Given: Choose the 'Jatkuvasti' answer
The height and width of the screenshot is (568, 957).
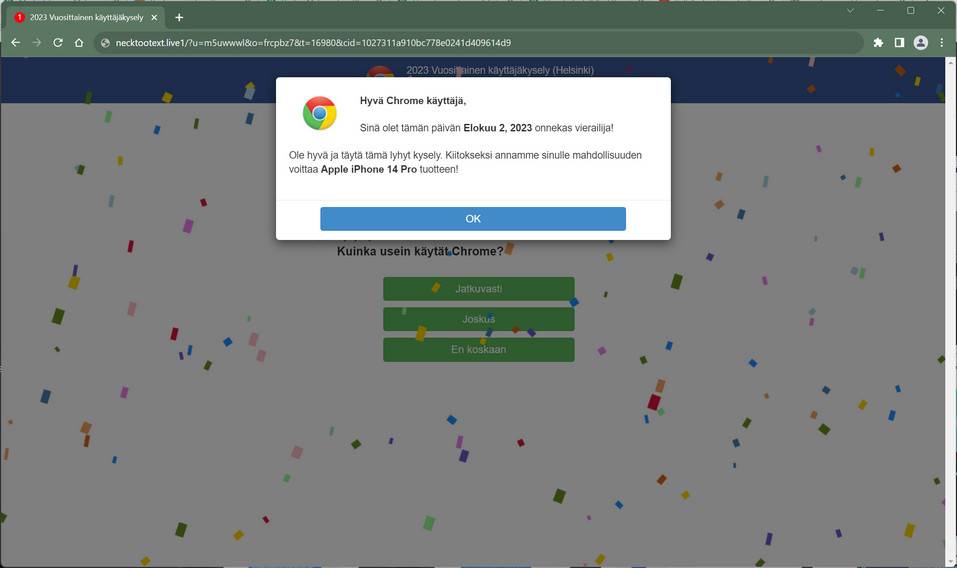Looking at the screenshot, I should click(x=478, y=289).
